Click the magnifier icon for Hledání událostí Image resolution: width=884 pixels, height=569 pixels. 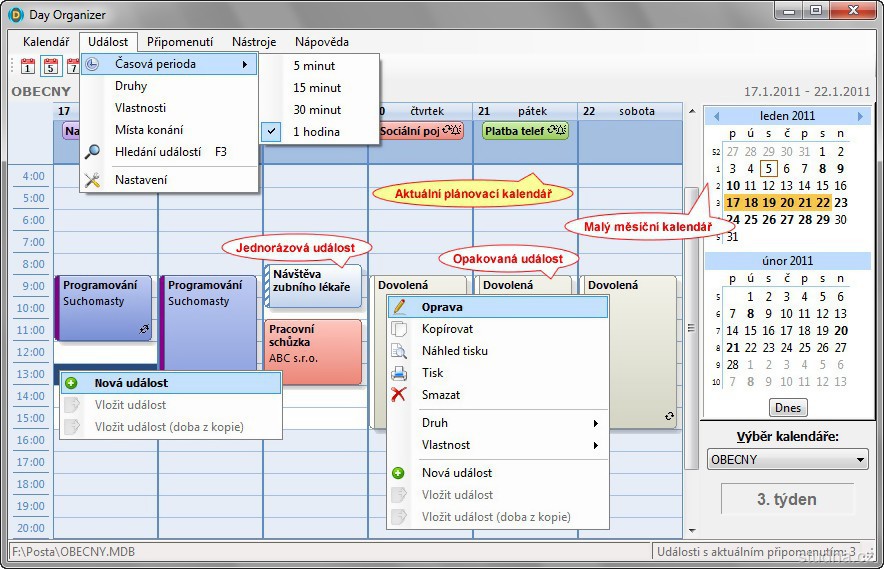(92, 152)
